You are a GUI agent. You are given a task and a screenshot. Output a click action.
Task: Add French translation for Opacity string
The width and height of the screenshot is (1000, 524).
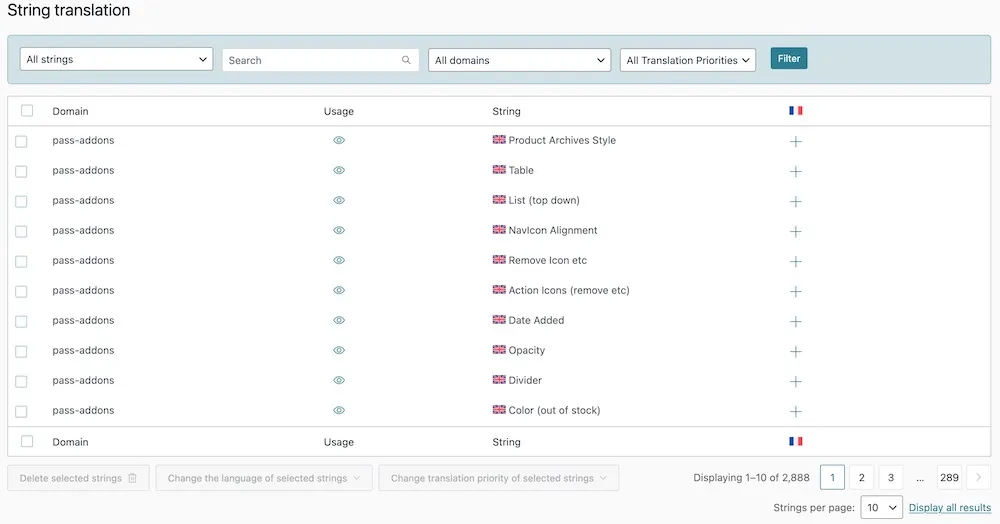click(796, 351)
